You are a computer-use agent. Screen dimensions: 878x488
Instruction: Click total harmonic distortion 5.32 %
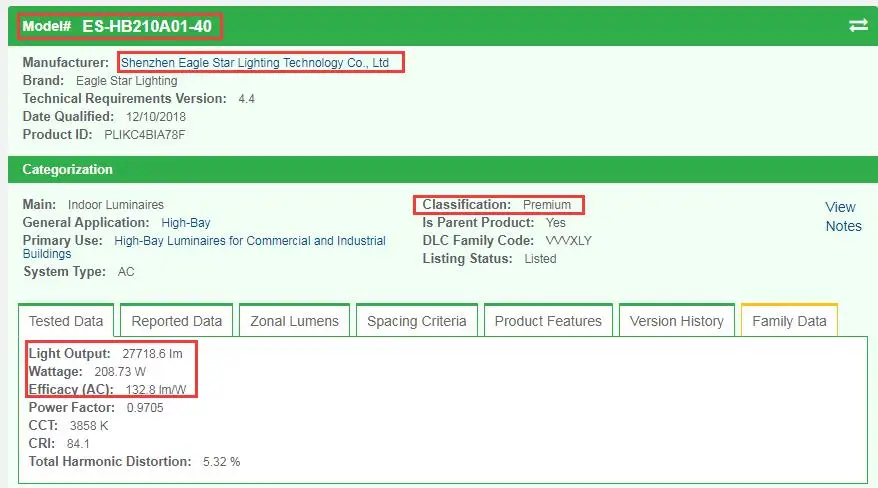[x=221, y=462]
